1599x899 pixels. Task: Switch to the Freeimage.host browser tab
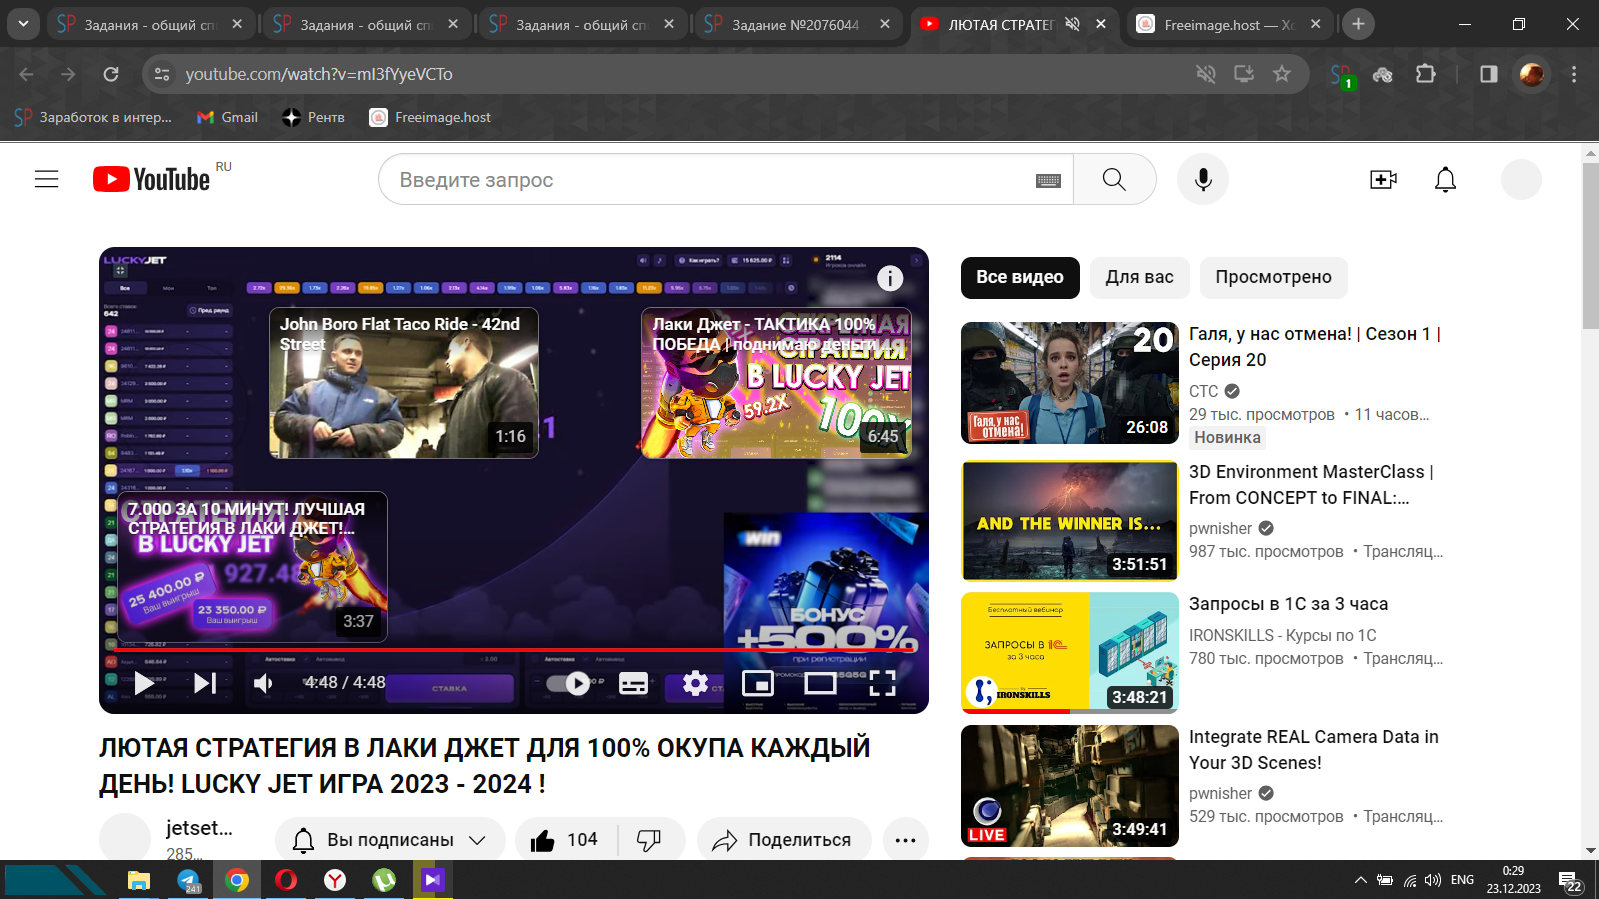(x=1226, y=24)
